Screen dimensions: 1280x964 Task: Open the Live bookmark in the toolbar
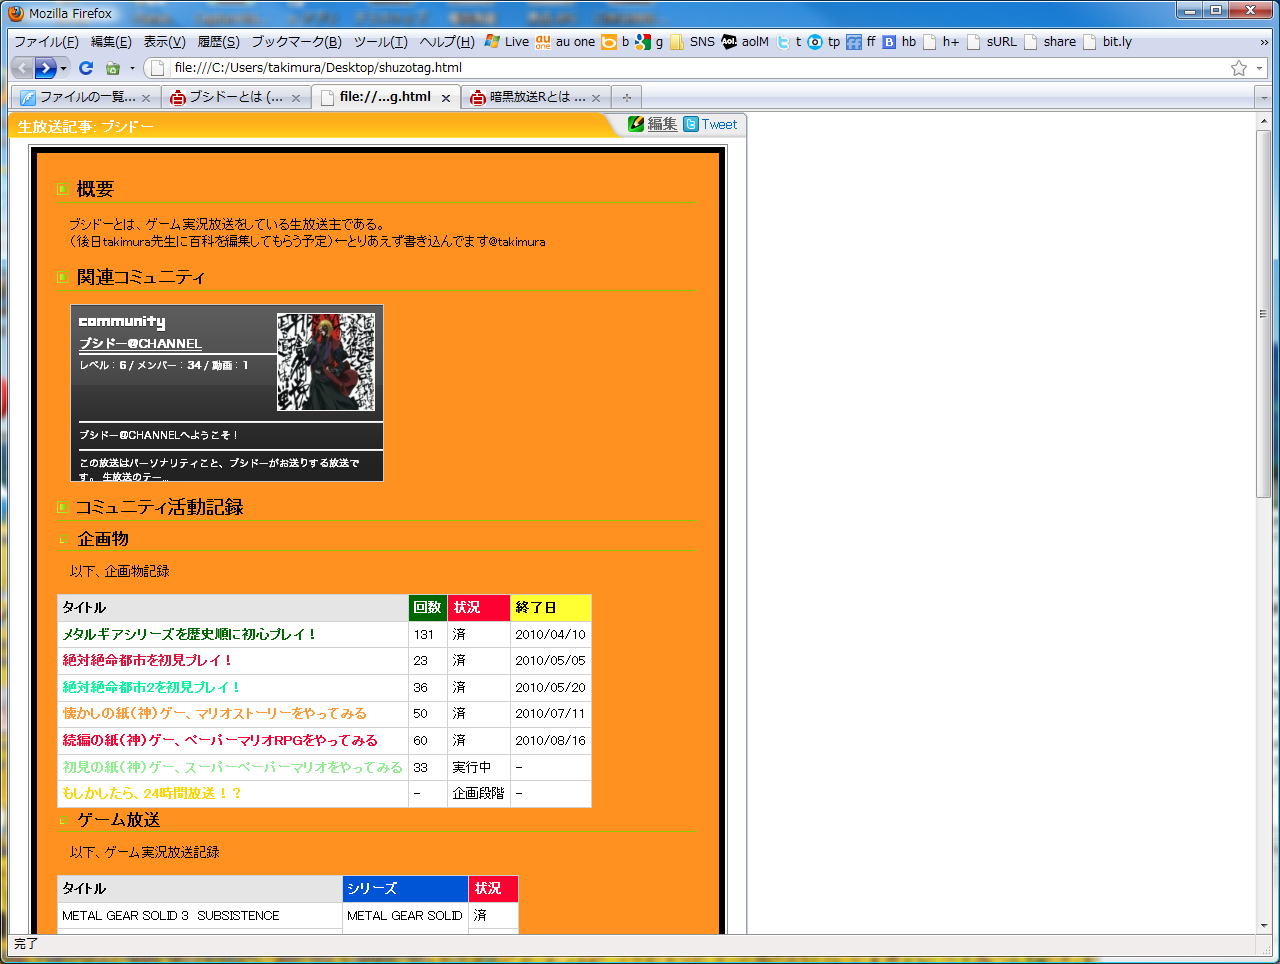(x=507, y=42)
